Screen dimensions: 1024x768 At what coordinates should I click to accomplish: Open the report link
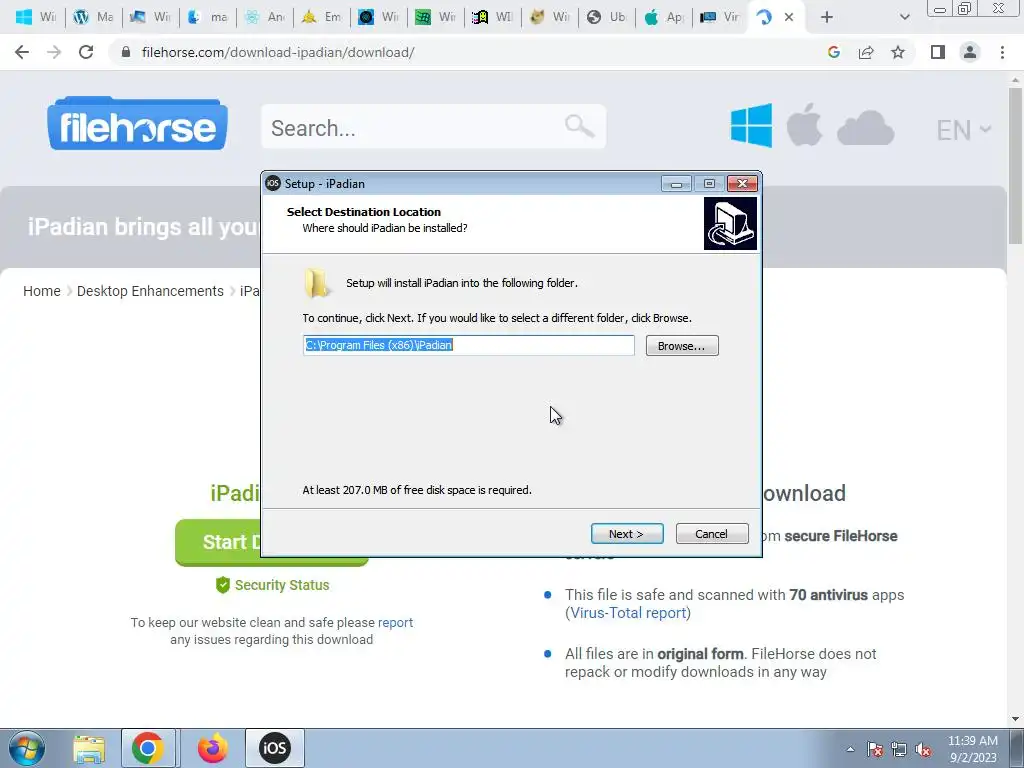click(x=395, y=622)
